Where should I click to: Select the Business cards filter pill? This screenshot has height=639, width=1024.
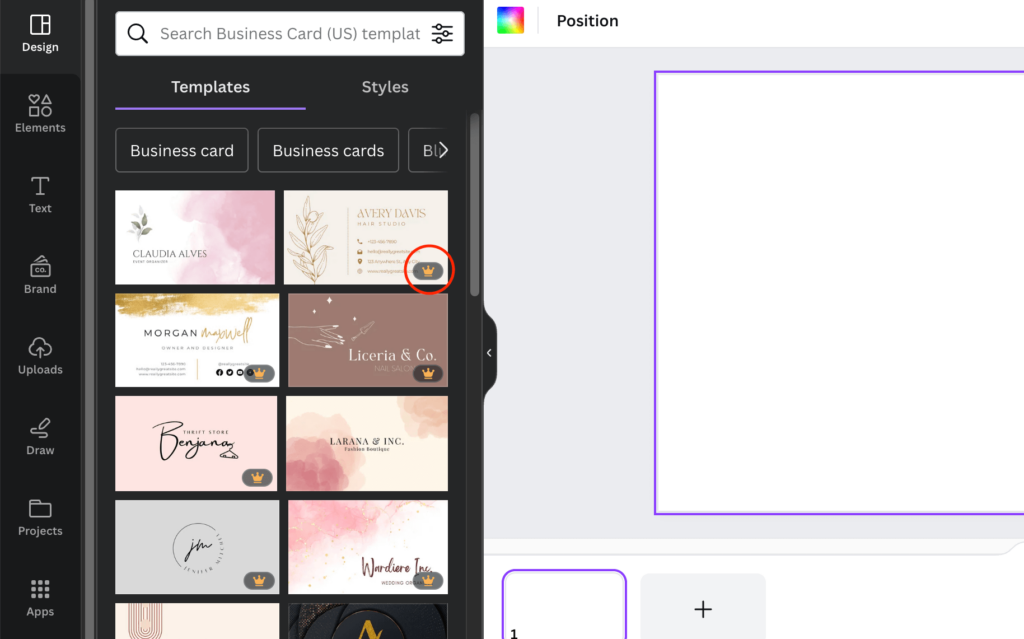point(328,150)
